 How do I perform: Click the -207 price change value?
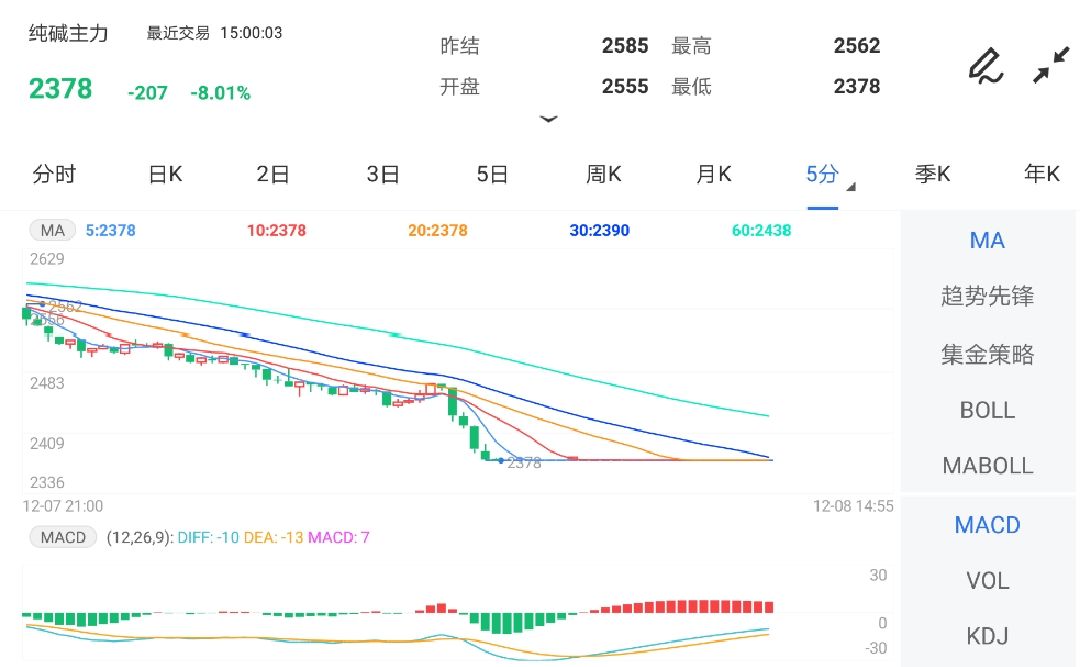coord(147,93)
